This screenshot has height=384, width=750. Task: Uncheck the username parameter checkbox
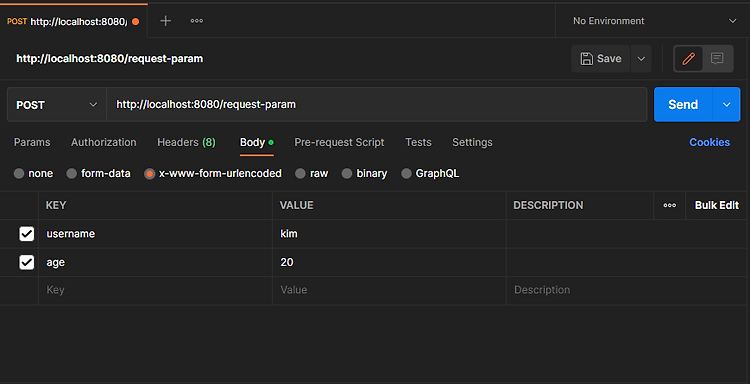pyautogui.click(x=26, y=234)
